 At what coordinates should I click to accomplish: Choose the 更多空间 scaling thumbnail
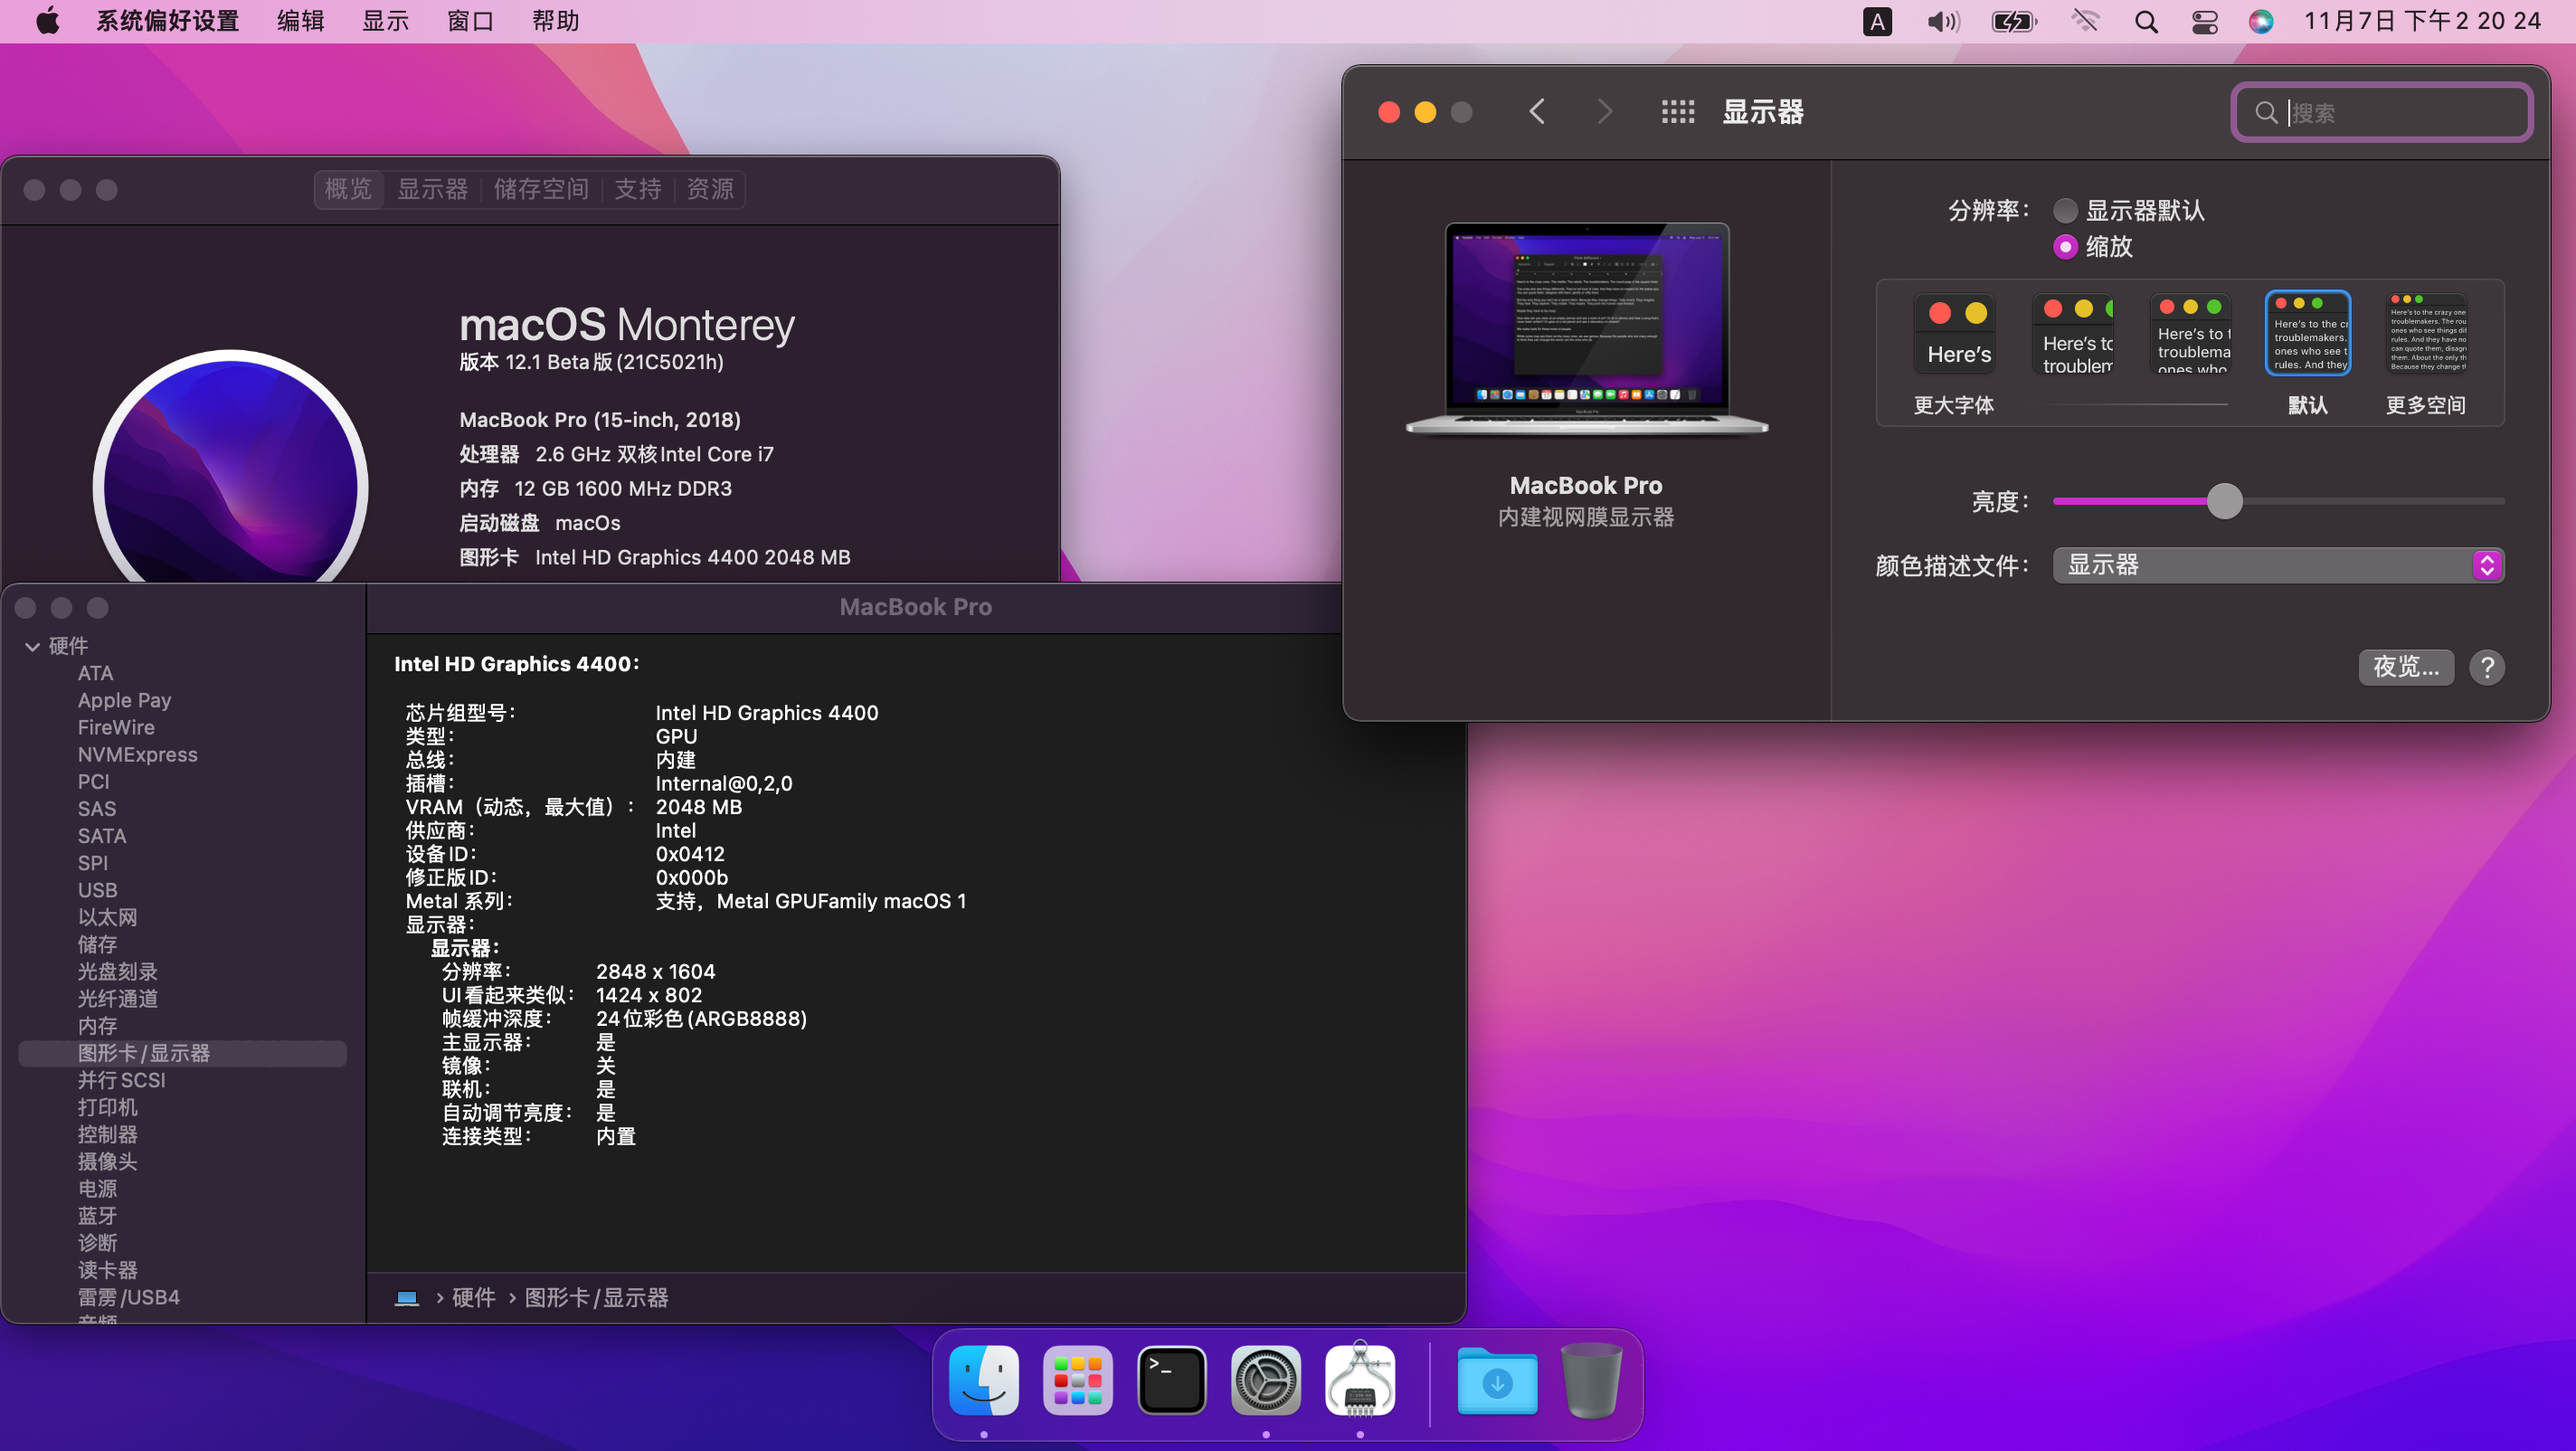pyautogui.click(x=2427, y=335)
